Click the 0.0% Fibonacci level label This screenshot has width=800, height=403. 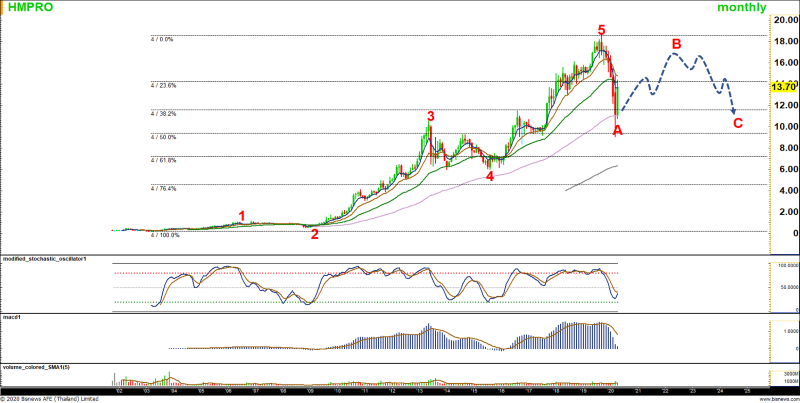[x=162, y=39]
